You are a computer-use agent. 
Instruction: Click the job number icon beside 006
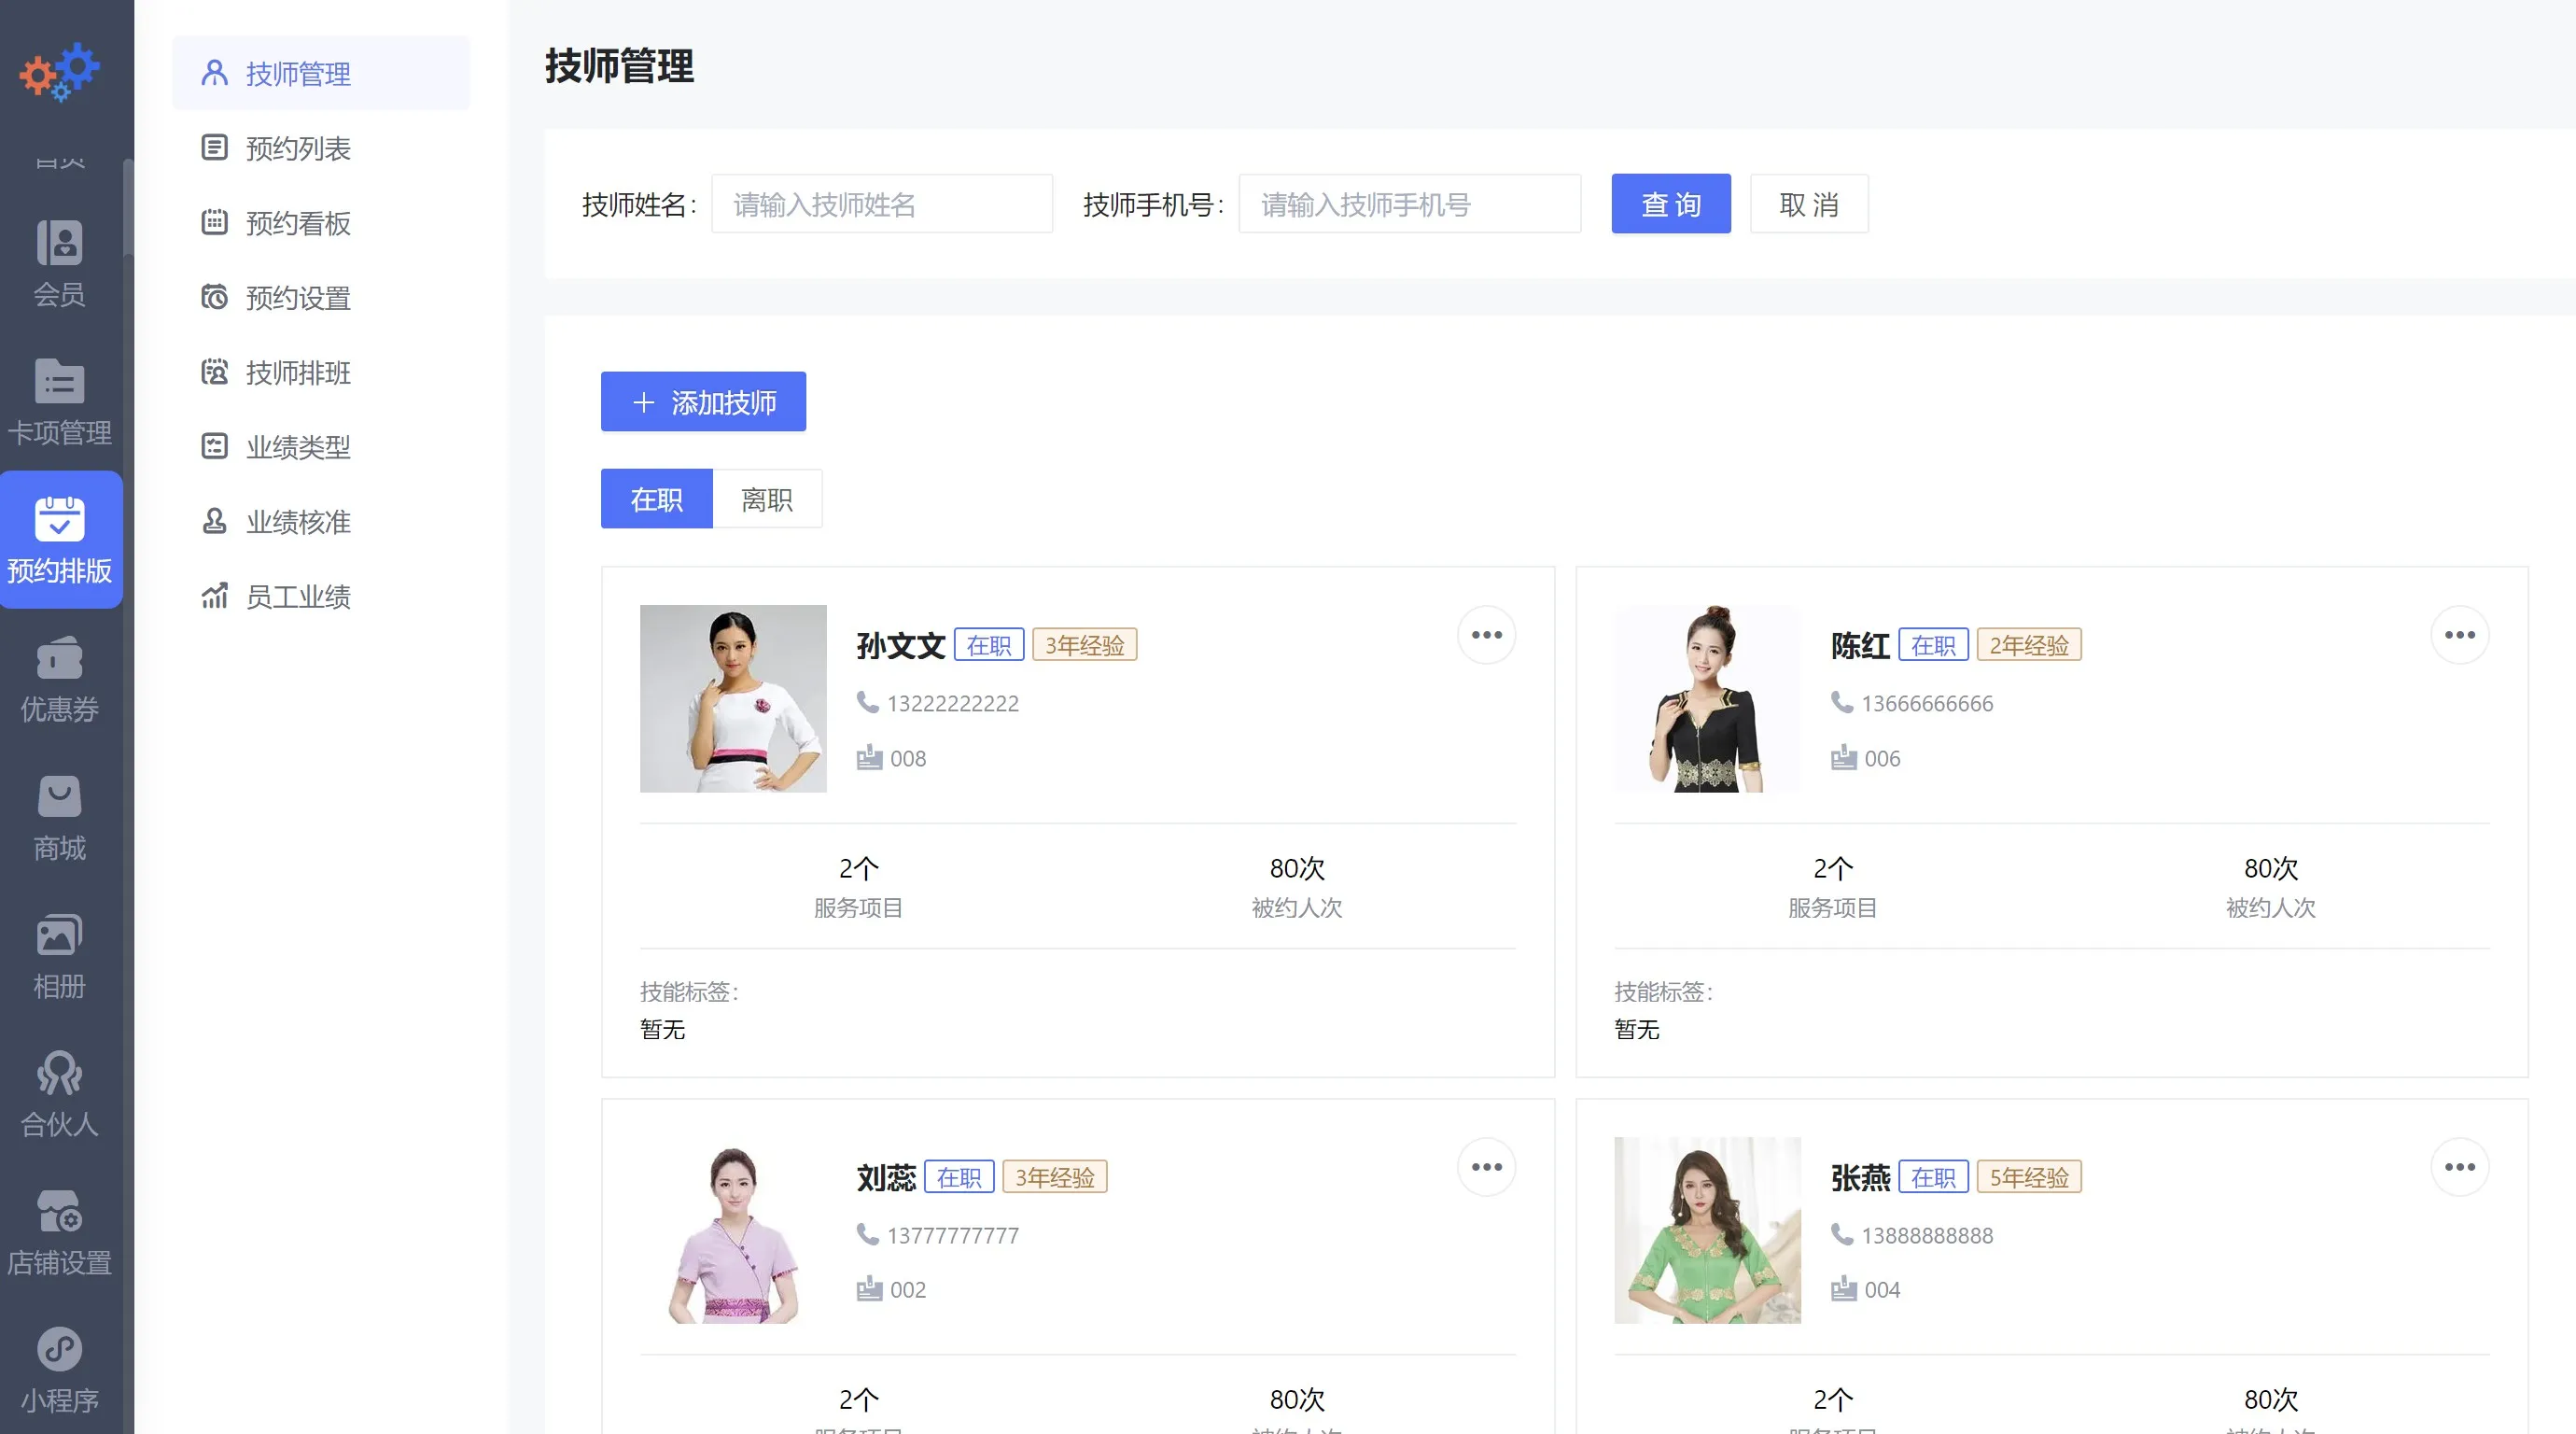1843,757
